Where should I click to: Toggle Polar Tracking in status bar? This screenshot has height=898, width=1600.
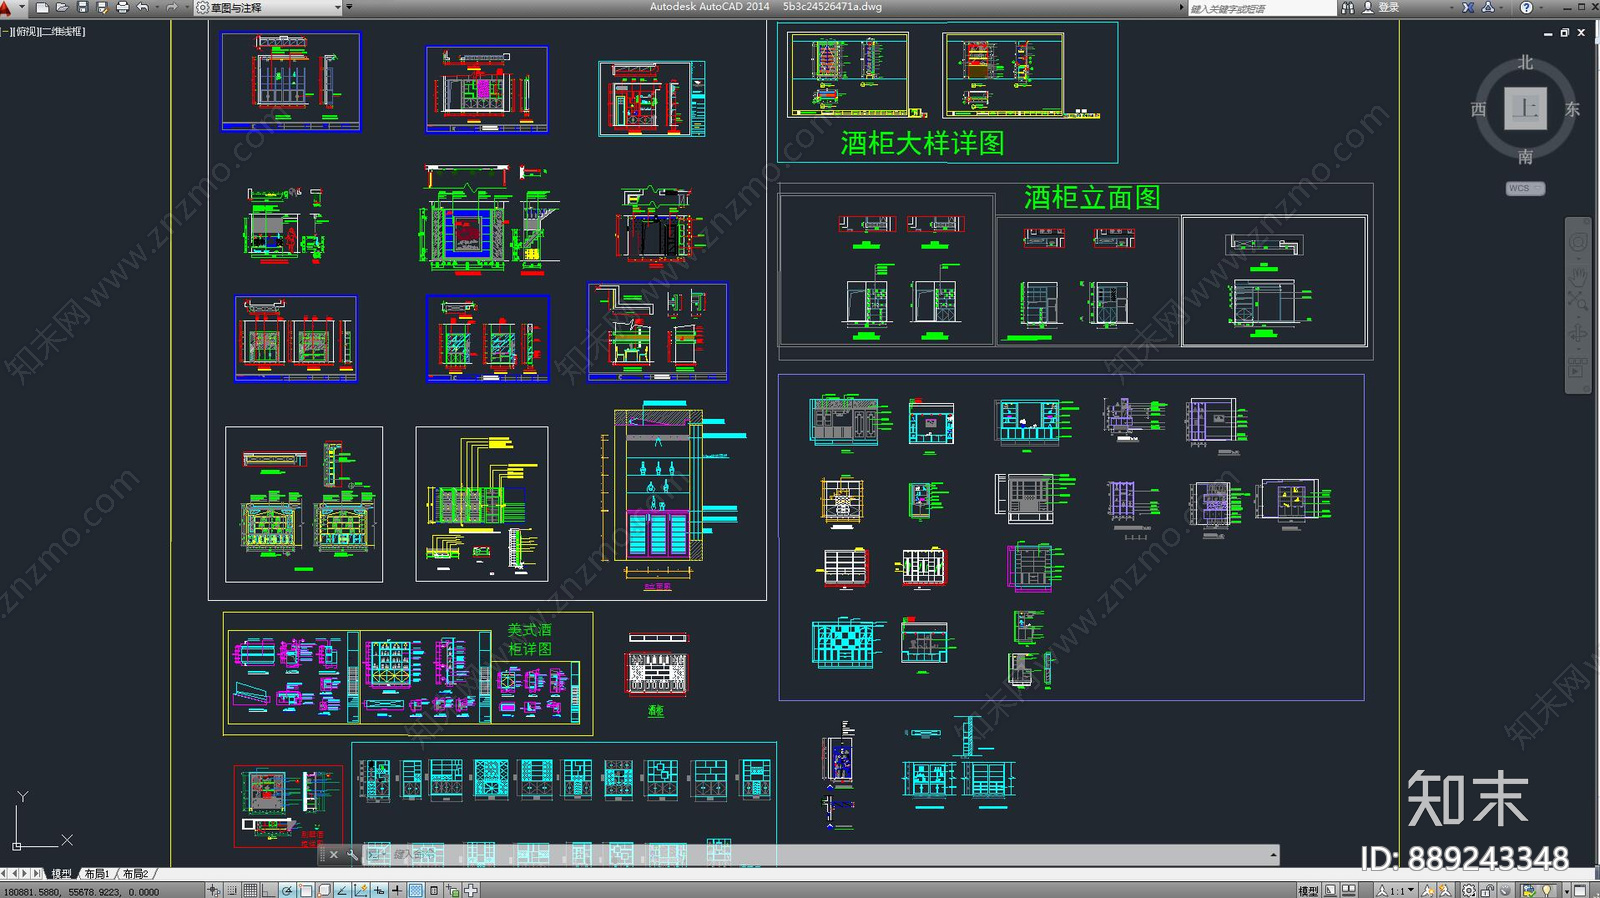coord(287,890)
